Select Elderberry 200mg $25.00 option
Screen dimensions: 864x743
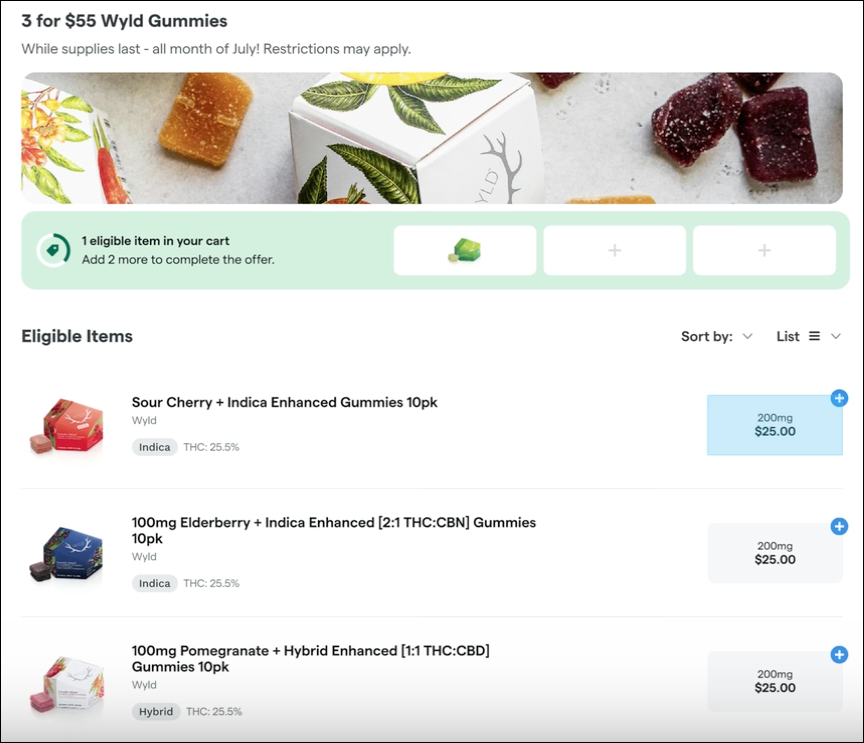pyautogui.click(x=775, y=553)
